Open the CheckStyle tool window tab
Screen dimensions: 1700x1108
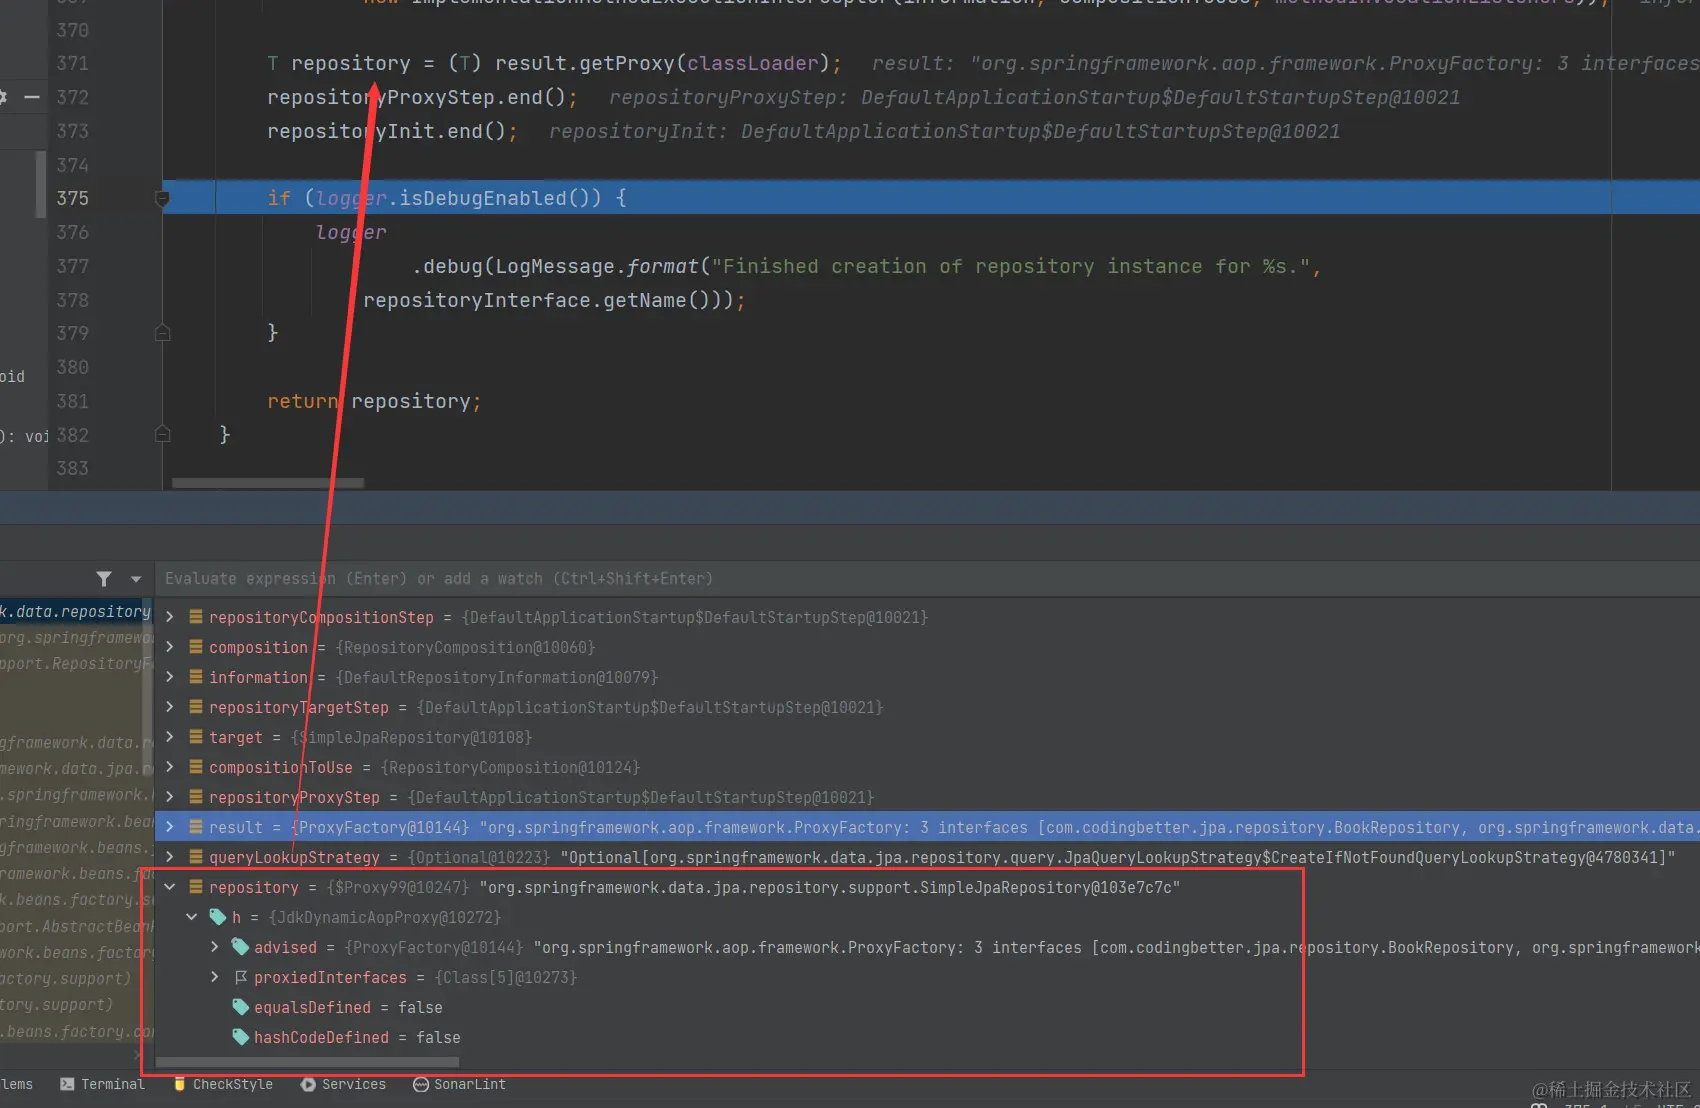pyautogui.click(x=223, y=1084)
